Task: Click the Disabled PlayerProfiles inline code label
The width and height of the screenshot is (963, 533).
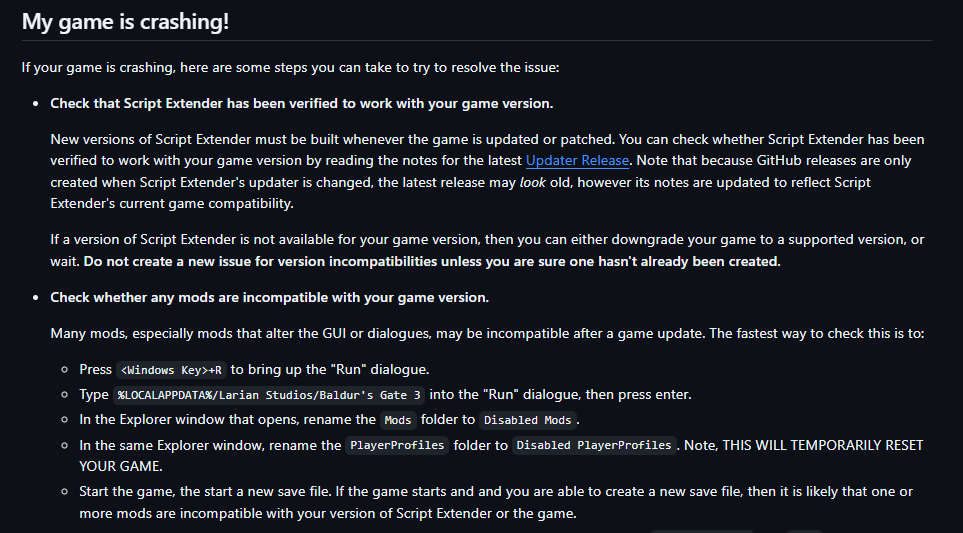Action: point(594,445)
